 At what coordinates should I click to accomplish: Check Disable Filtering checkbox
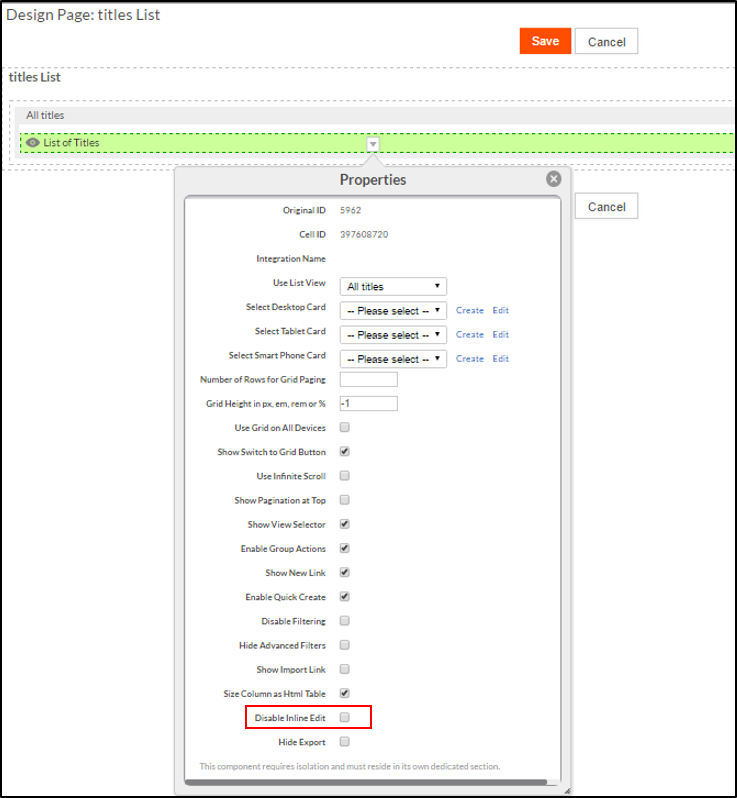(345, 620)
